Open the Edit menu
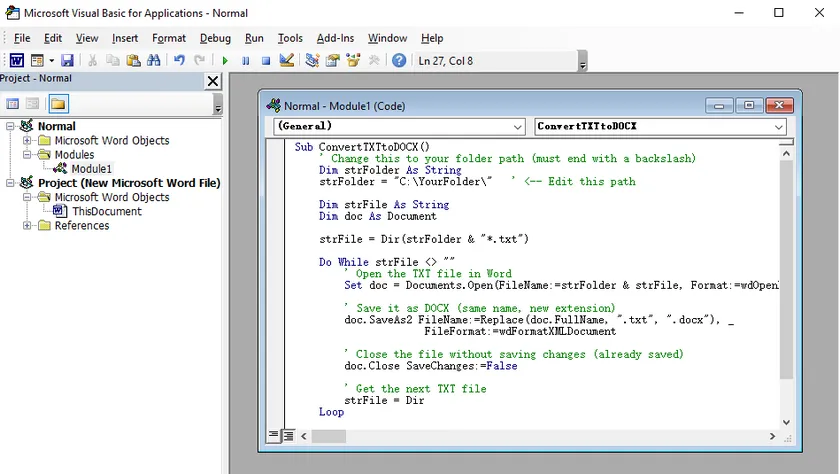Screen dimensions: 840x474 [52, 38]
